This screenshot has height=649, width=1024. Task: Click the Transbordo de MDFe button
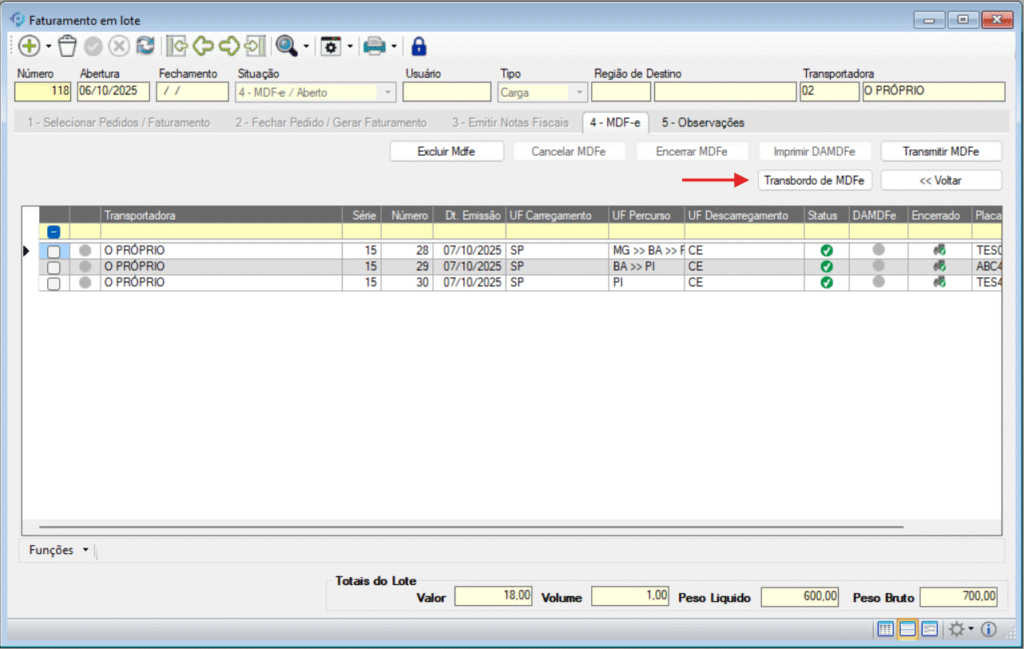coord(814,180)
